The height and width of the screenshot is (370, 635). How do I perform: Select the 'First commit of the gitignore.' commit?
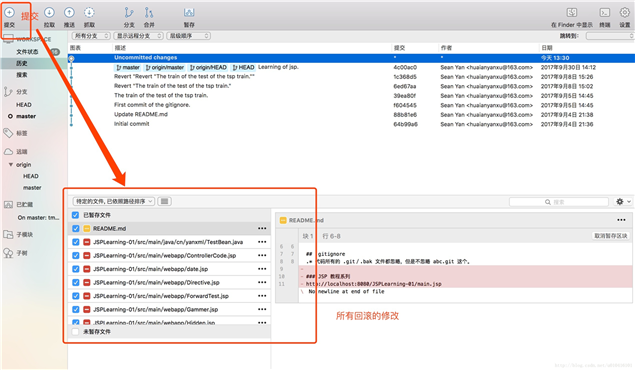pyautogui.click(x=352, y=105)
